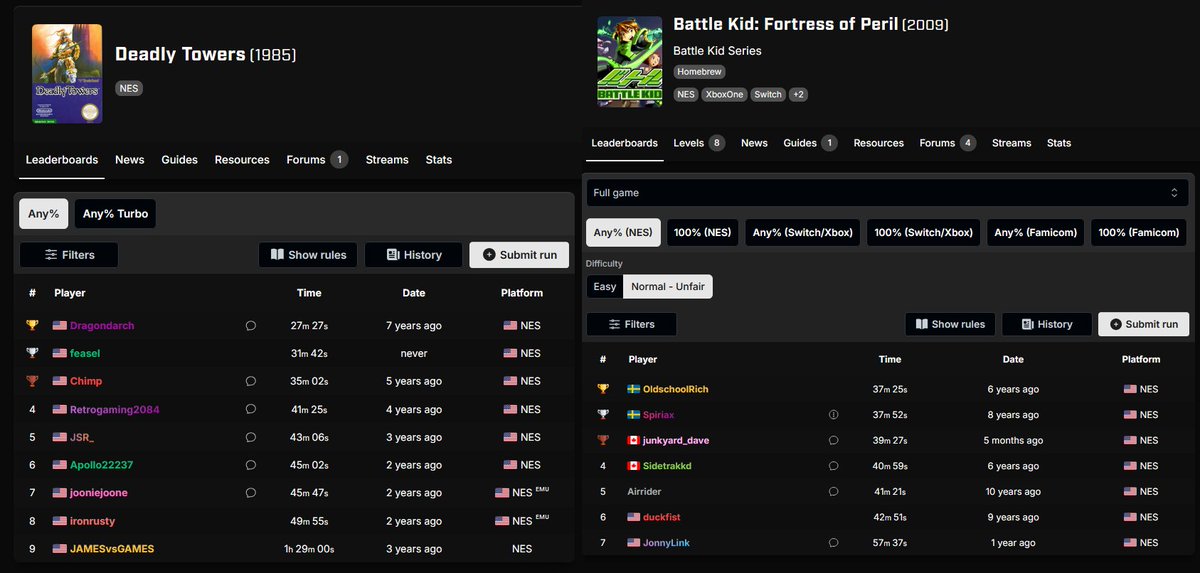Open Deadly Towers News tab

[129, 159]
